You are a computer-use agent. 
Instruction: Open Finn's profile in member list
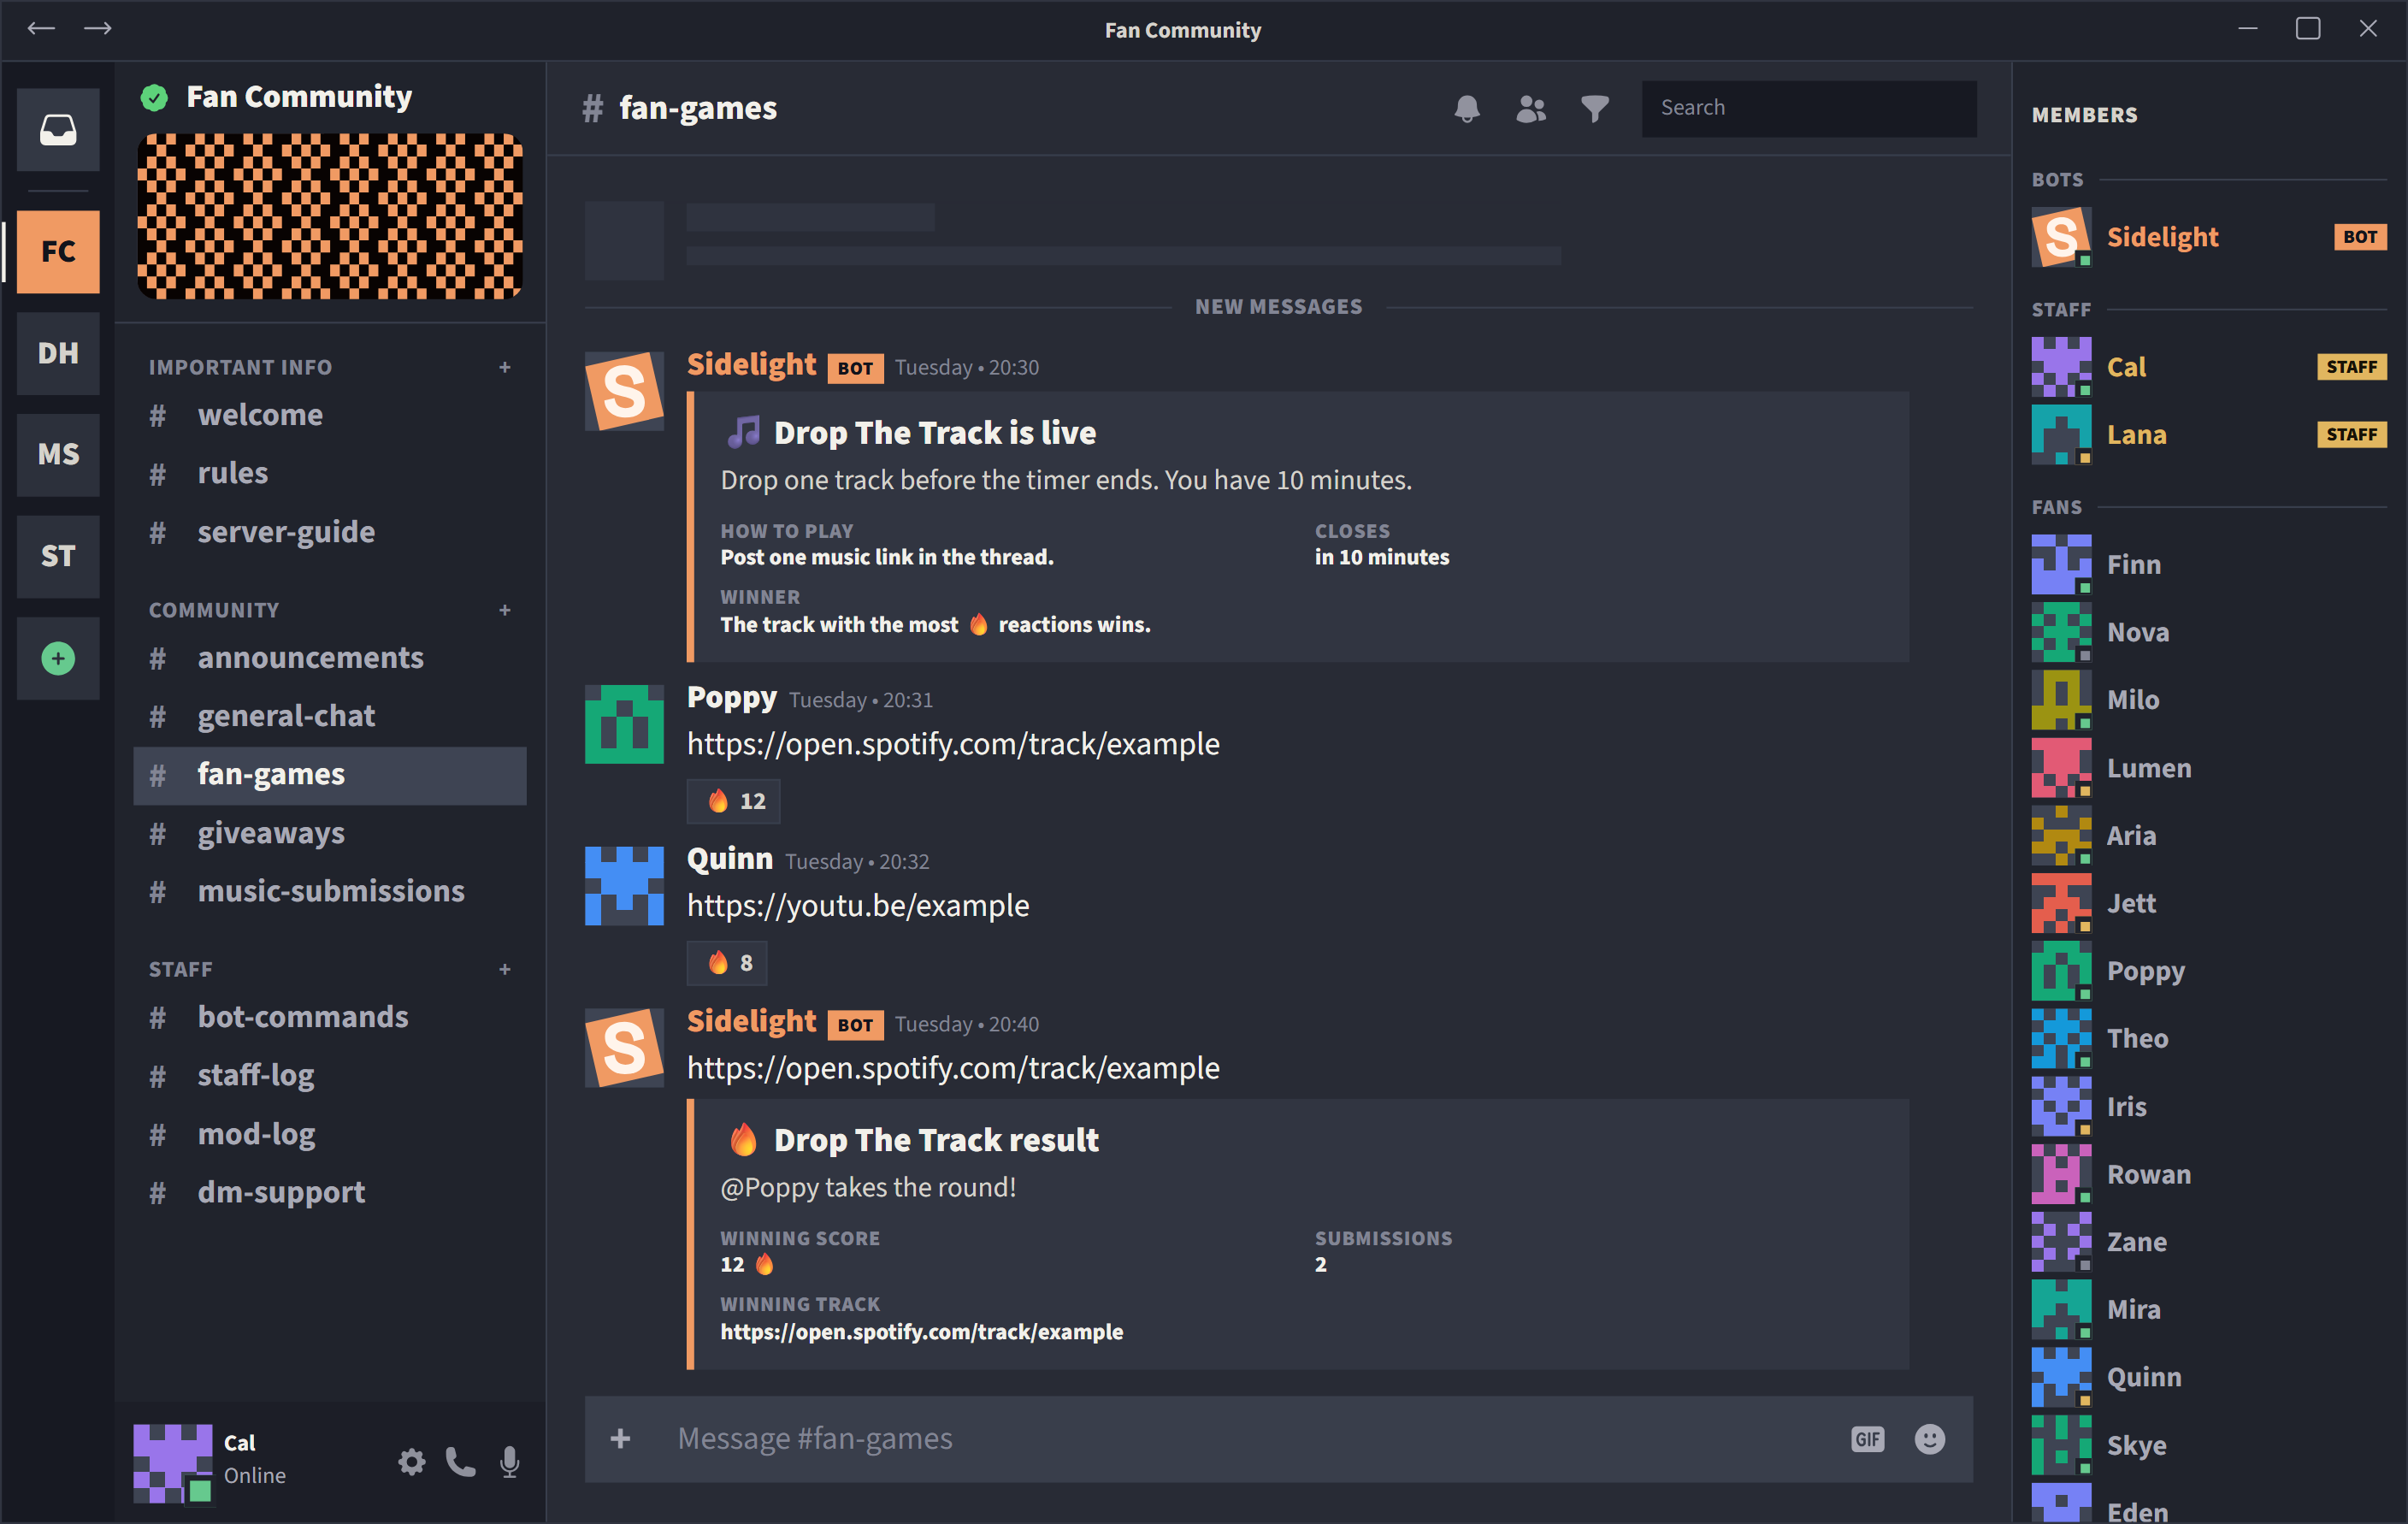(x=2209, y=565)
